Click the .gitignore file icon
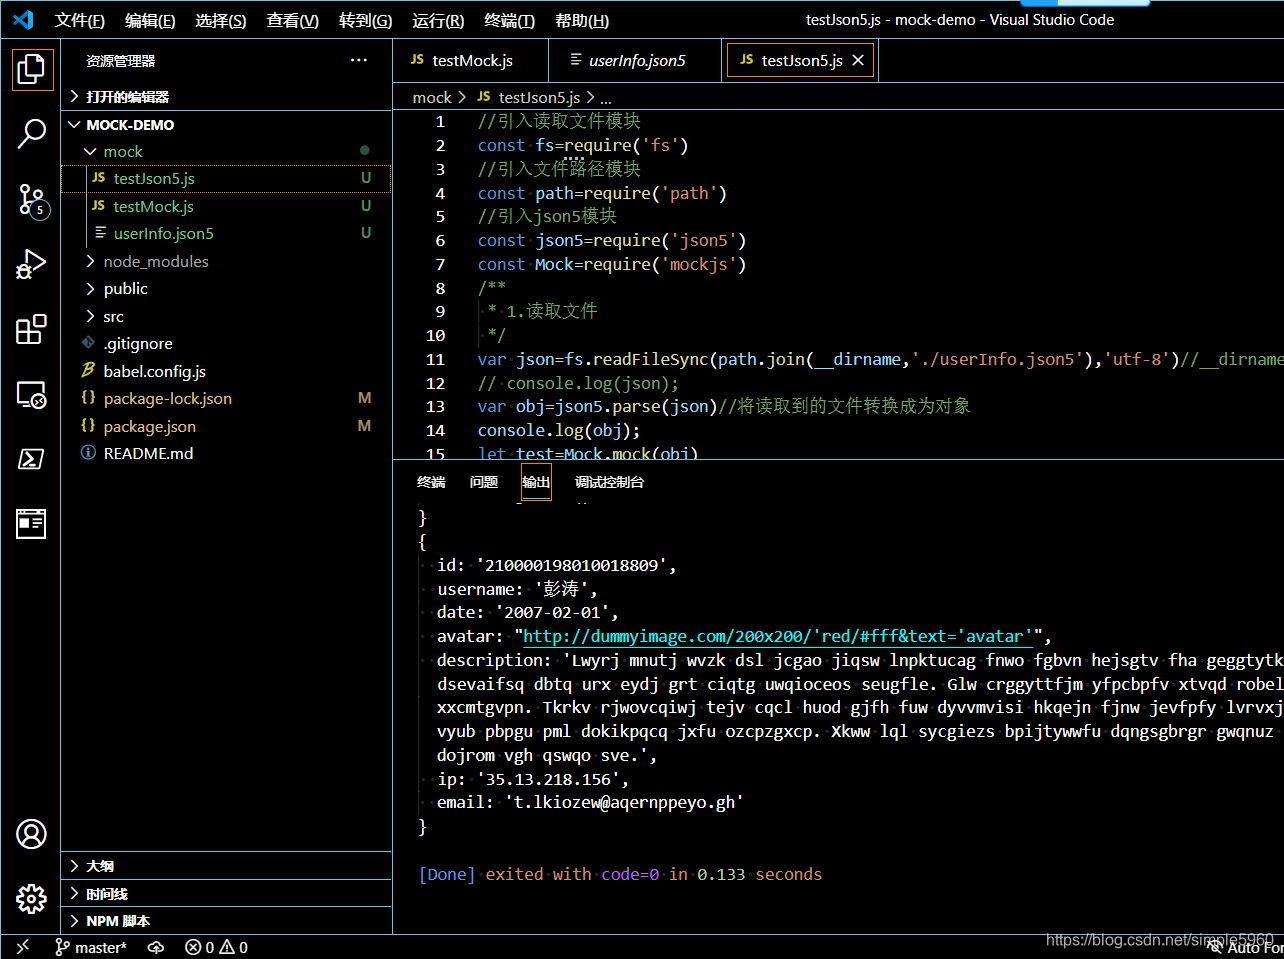This screenshot has width=1284, height=959. click(x=88, y=343)
